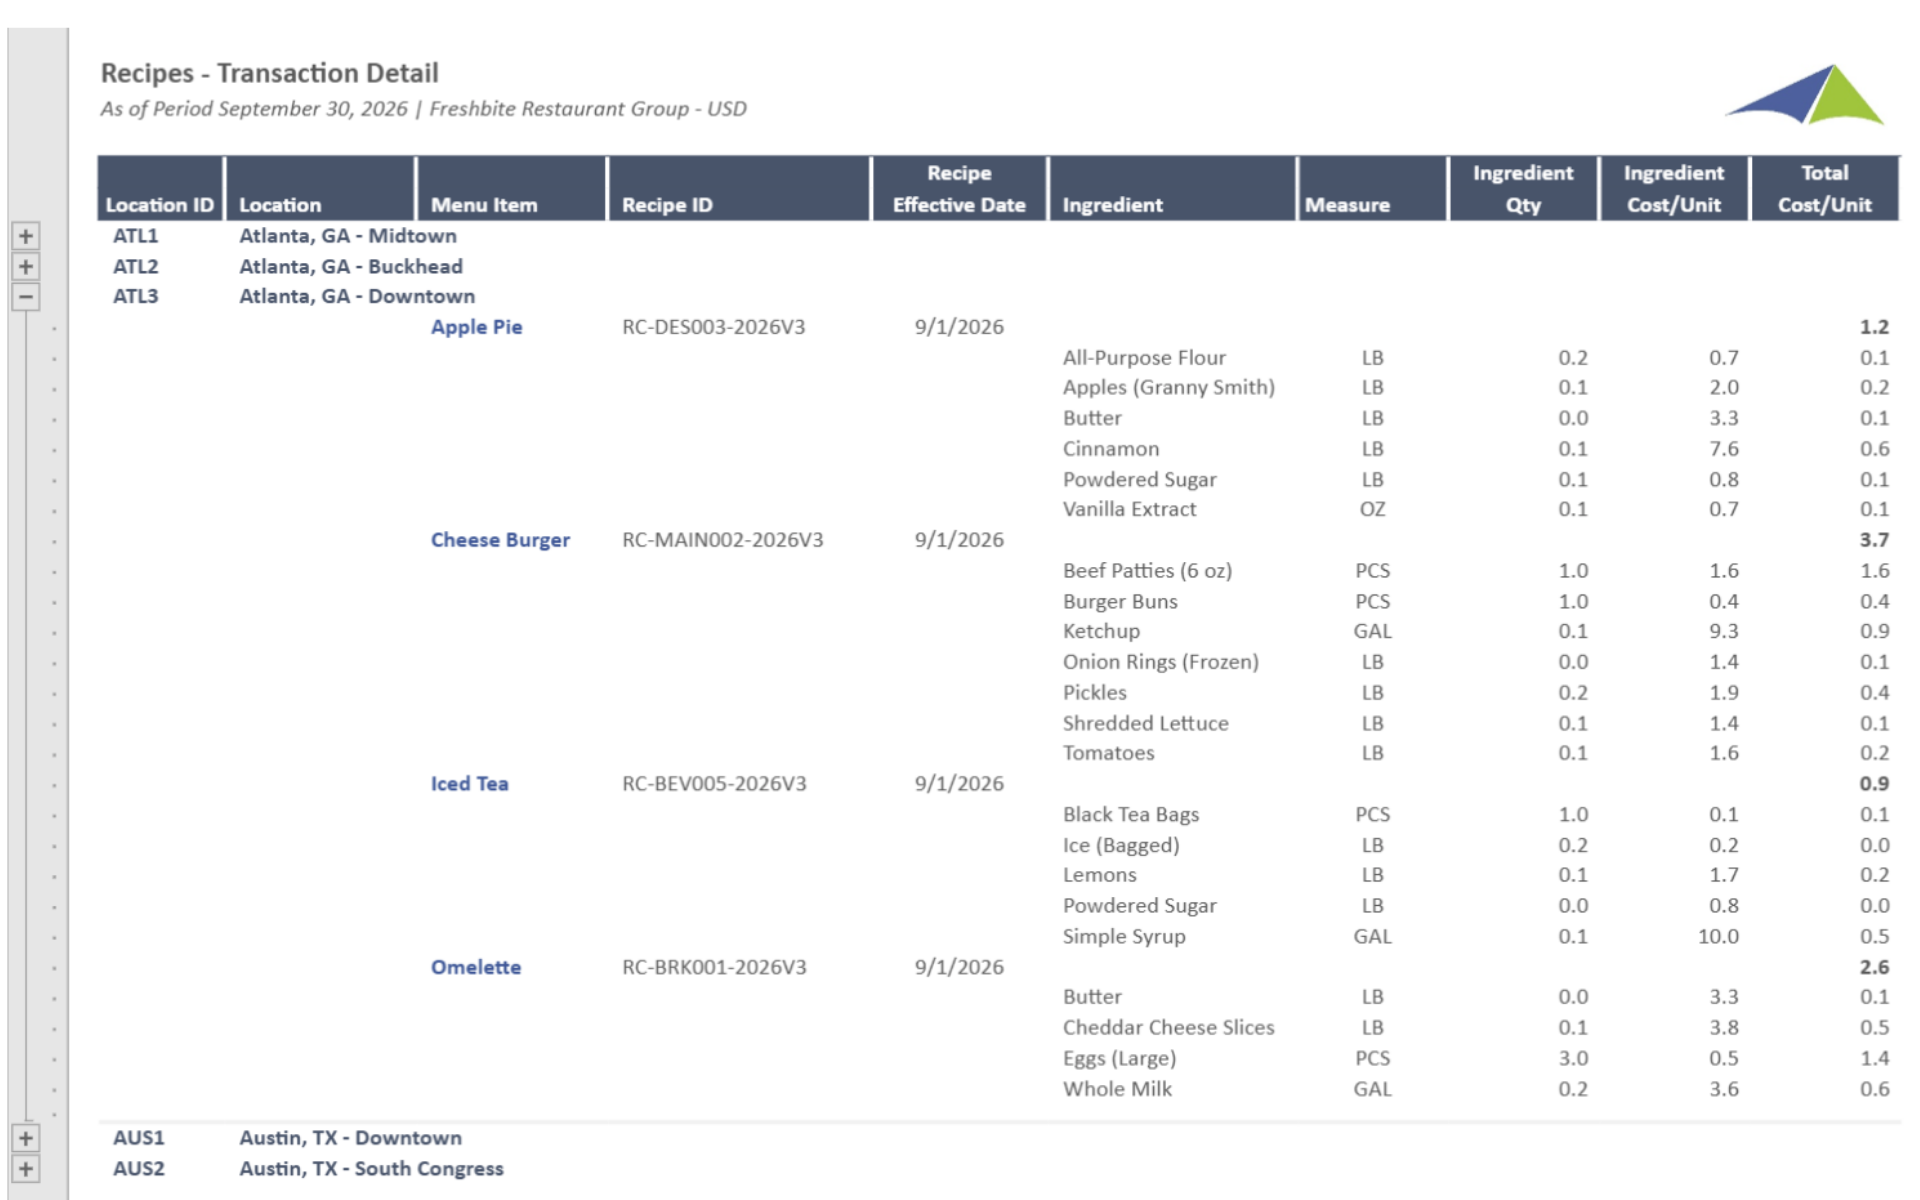Expand the ATL1 row group
The width and height of the screenshot is (1920, 1200).
coord(26,236)
